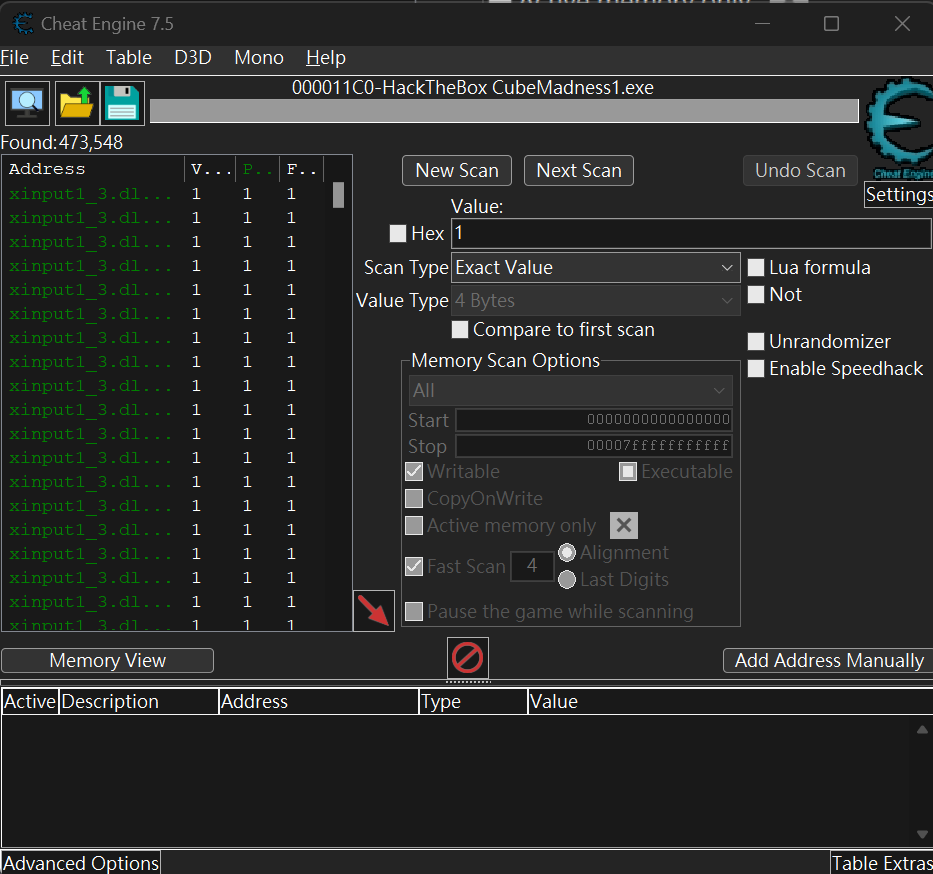Viewport: 933px width, 874px height.
Task: Open the process list via the computer-magnifier icon
Action: pyautogui.click(x=27, y=104)
